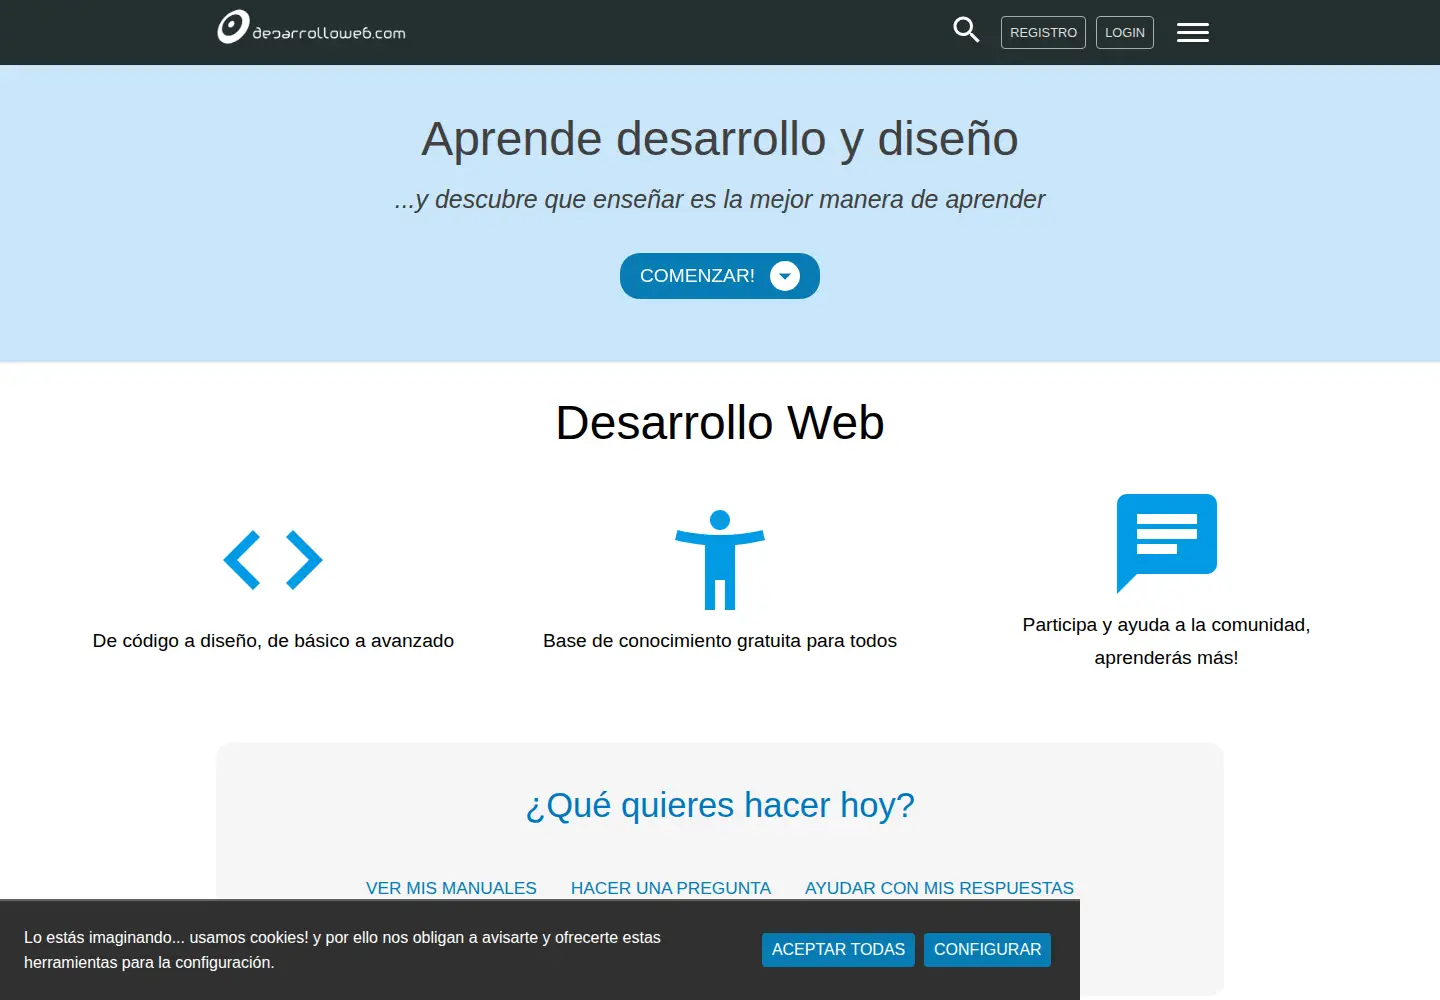Accept all cookies with ACEPTAR TODAS

(838, 950)
